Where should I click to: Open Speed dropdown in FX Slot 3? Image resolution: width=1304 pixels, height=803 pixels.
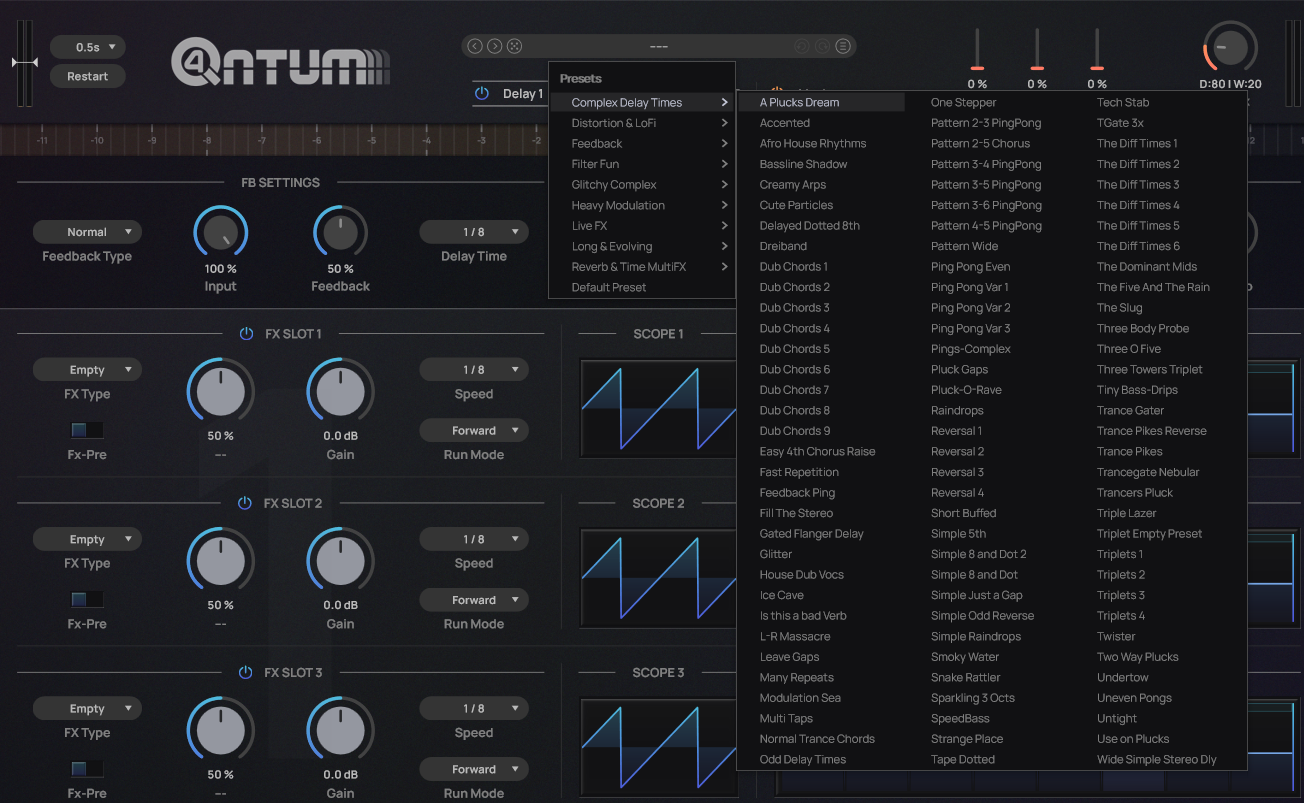tap(474, 708)
